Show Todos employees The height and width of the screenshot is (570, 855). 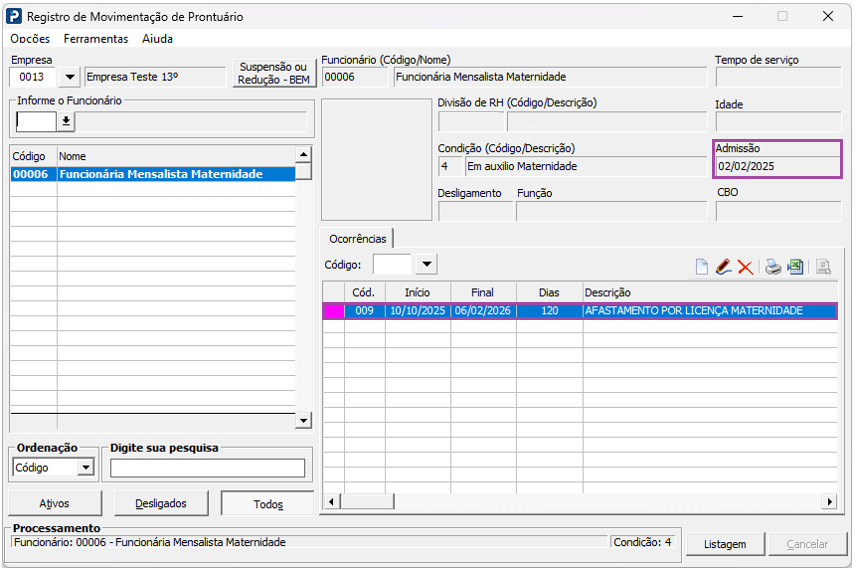coord(268,503)
